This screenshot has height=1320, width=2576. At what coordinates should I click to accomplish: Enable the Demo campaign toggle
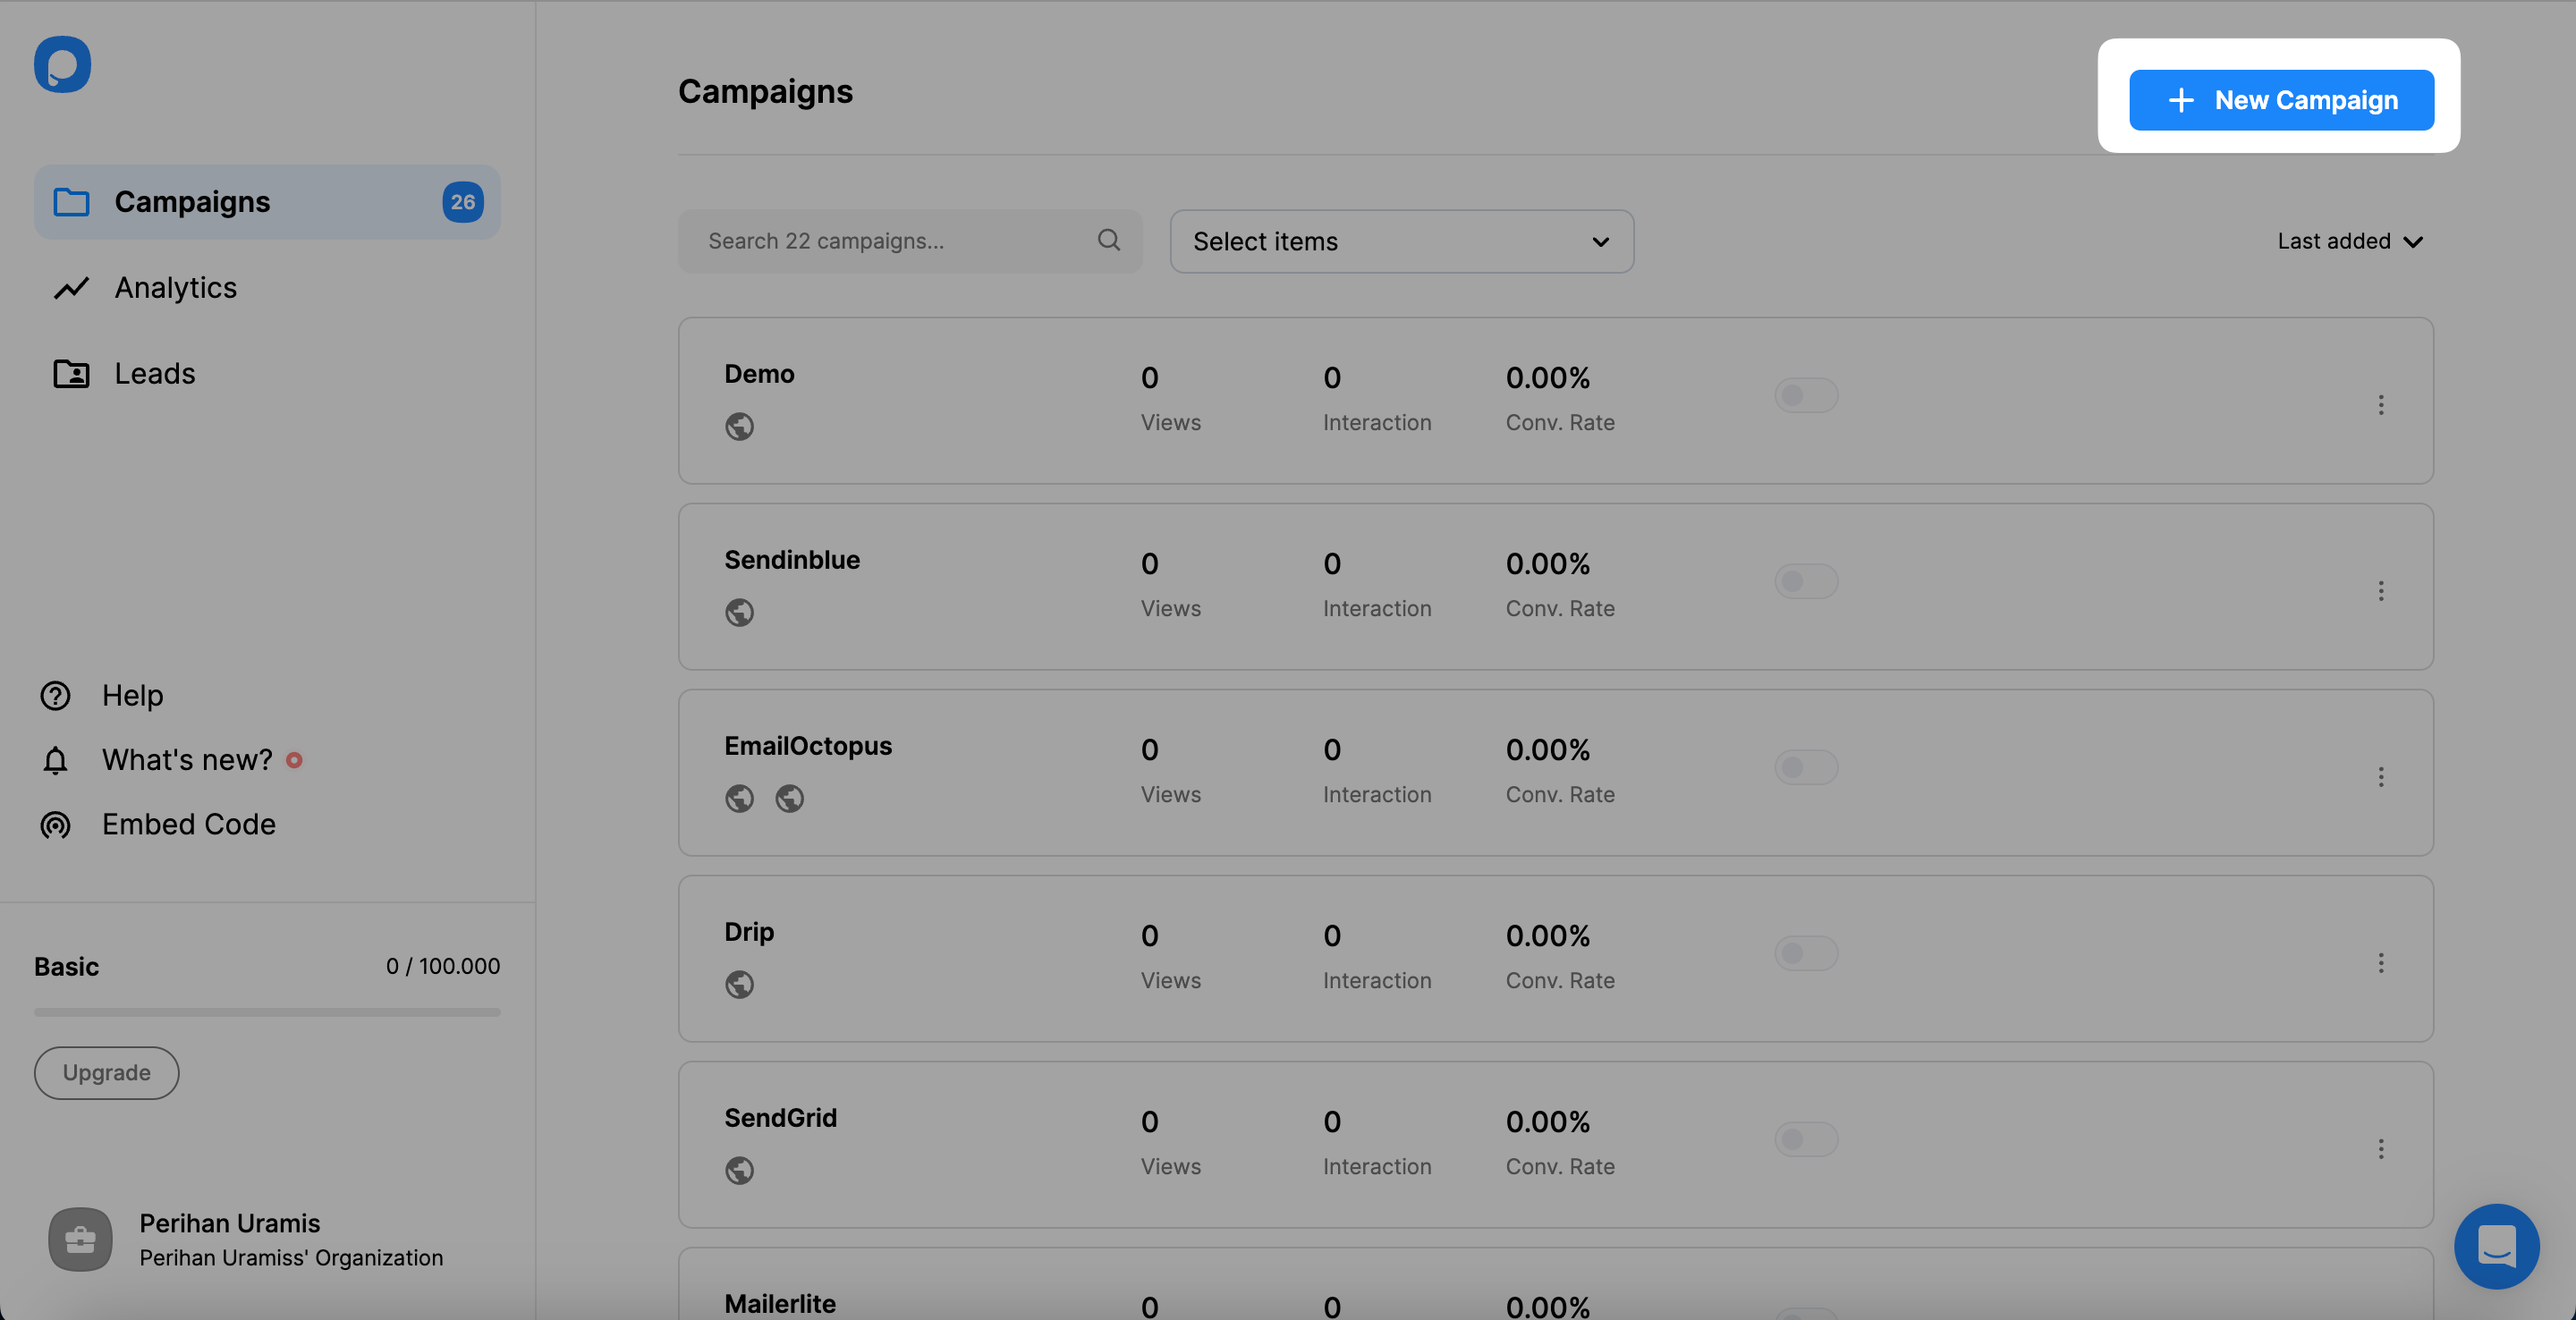tap(1805, 396)
